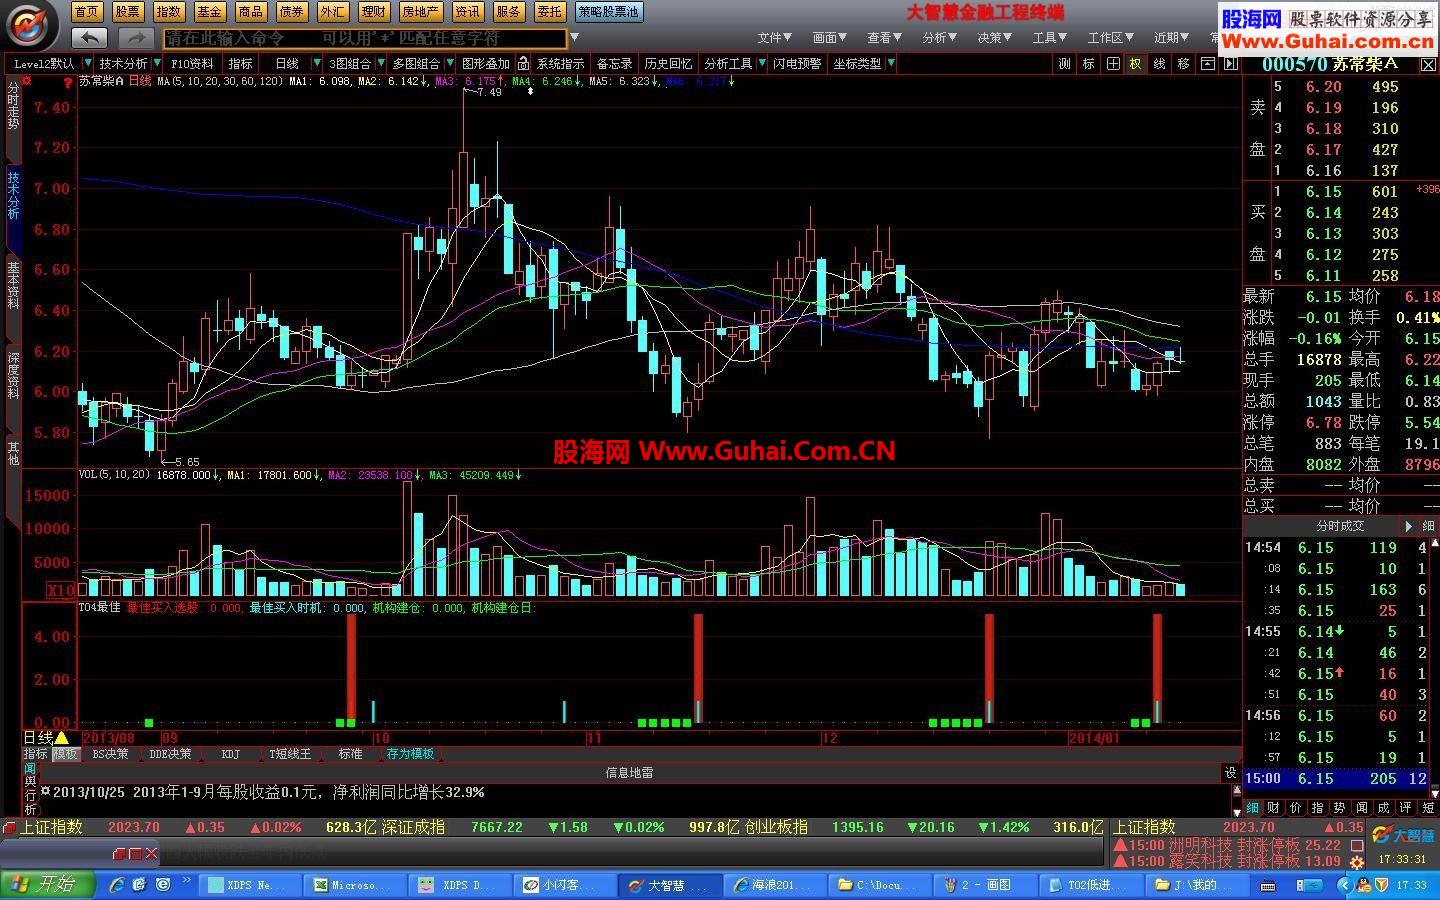Toggle the 细 detail view at panel bottom

(1252, 807)
